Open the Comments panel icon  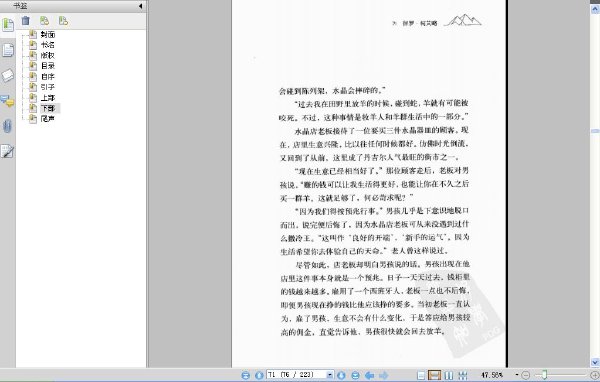[8, 101]
